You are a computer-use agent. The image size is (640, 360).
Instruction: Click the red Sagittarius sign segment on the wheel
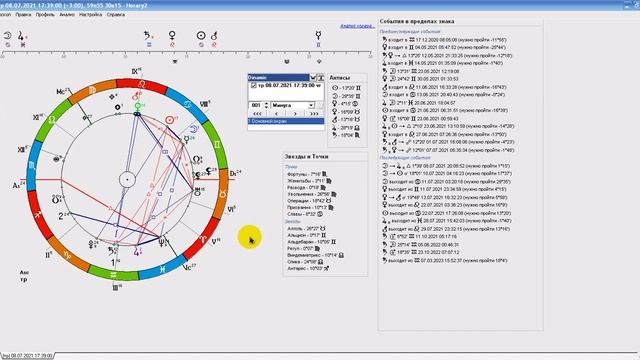pyautogui.click(x=38, y=214)
